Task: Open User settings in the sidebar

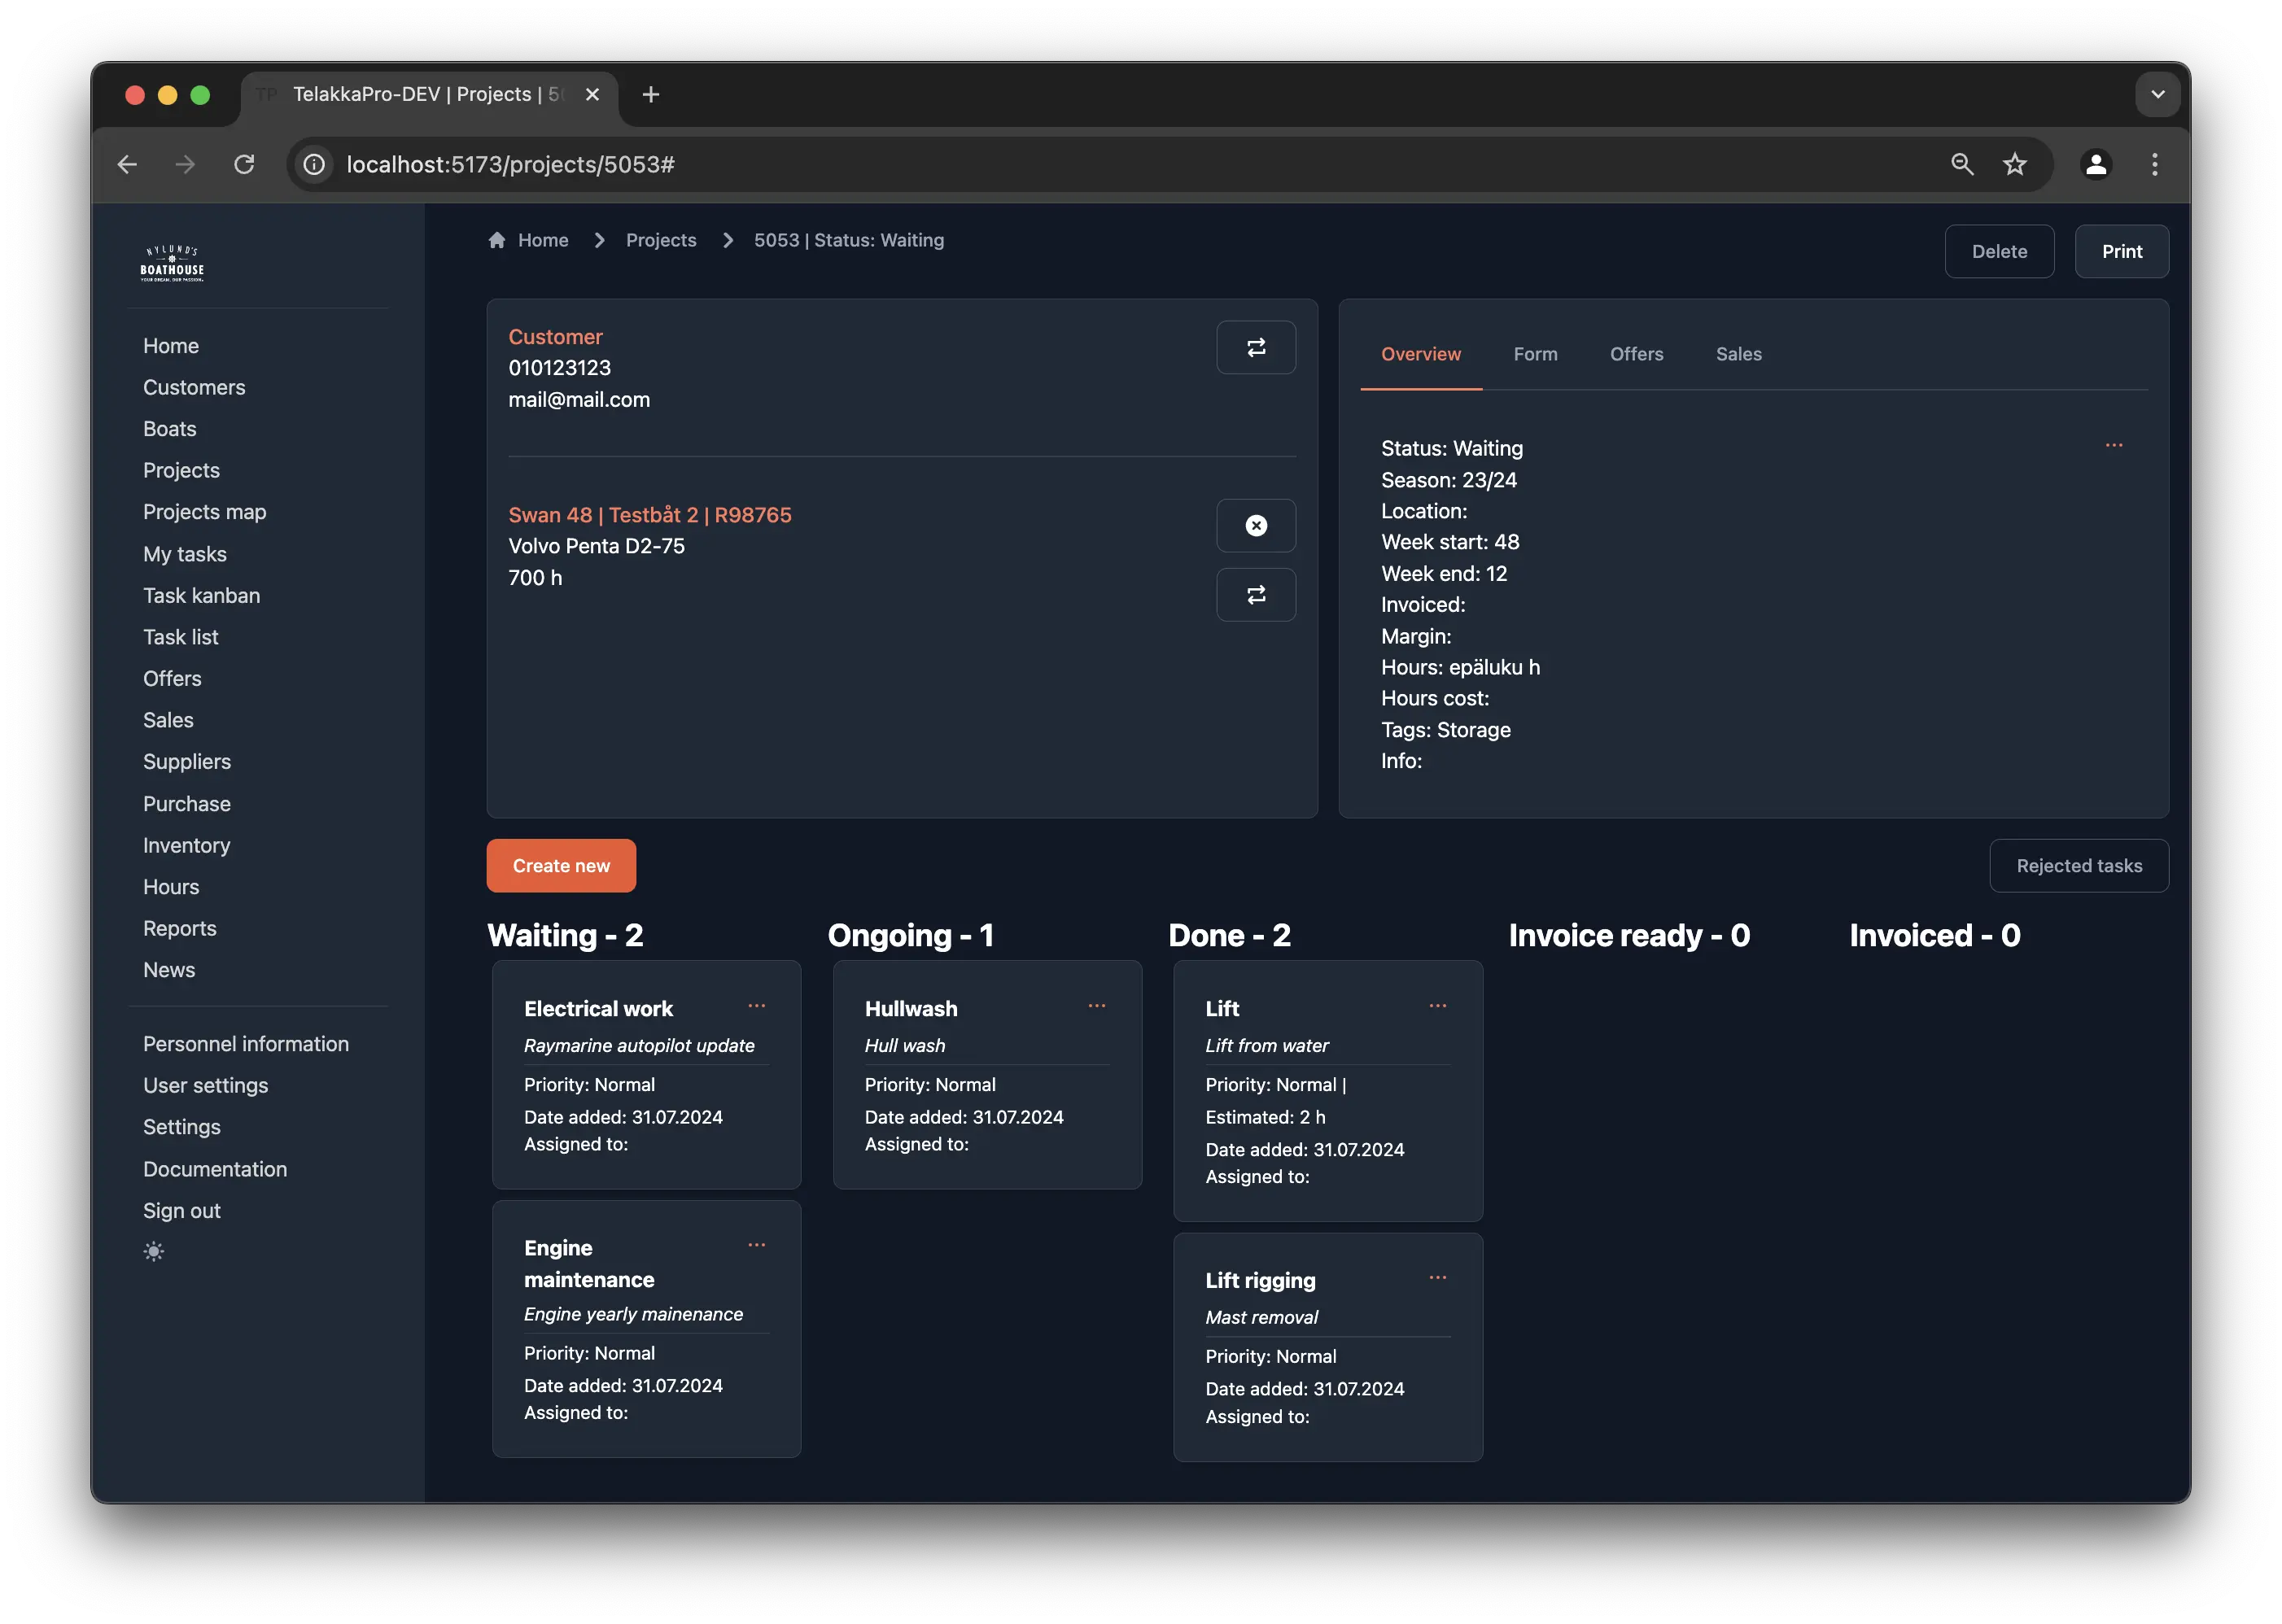Action: pos(206,1086)
